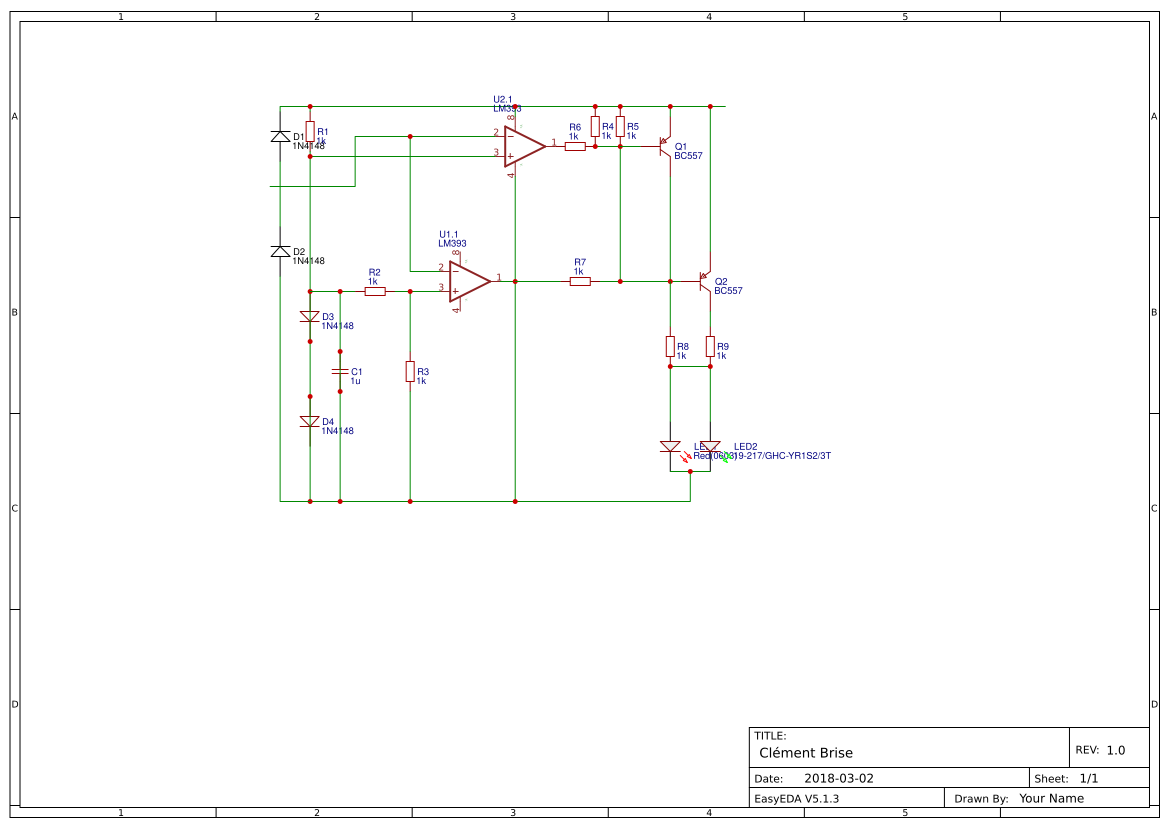The height and width of the screenshot is (828, 1171).
Task: Click the R3 resistor symbol
Action: [x=410, y=371]
